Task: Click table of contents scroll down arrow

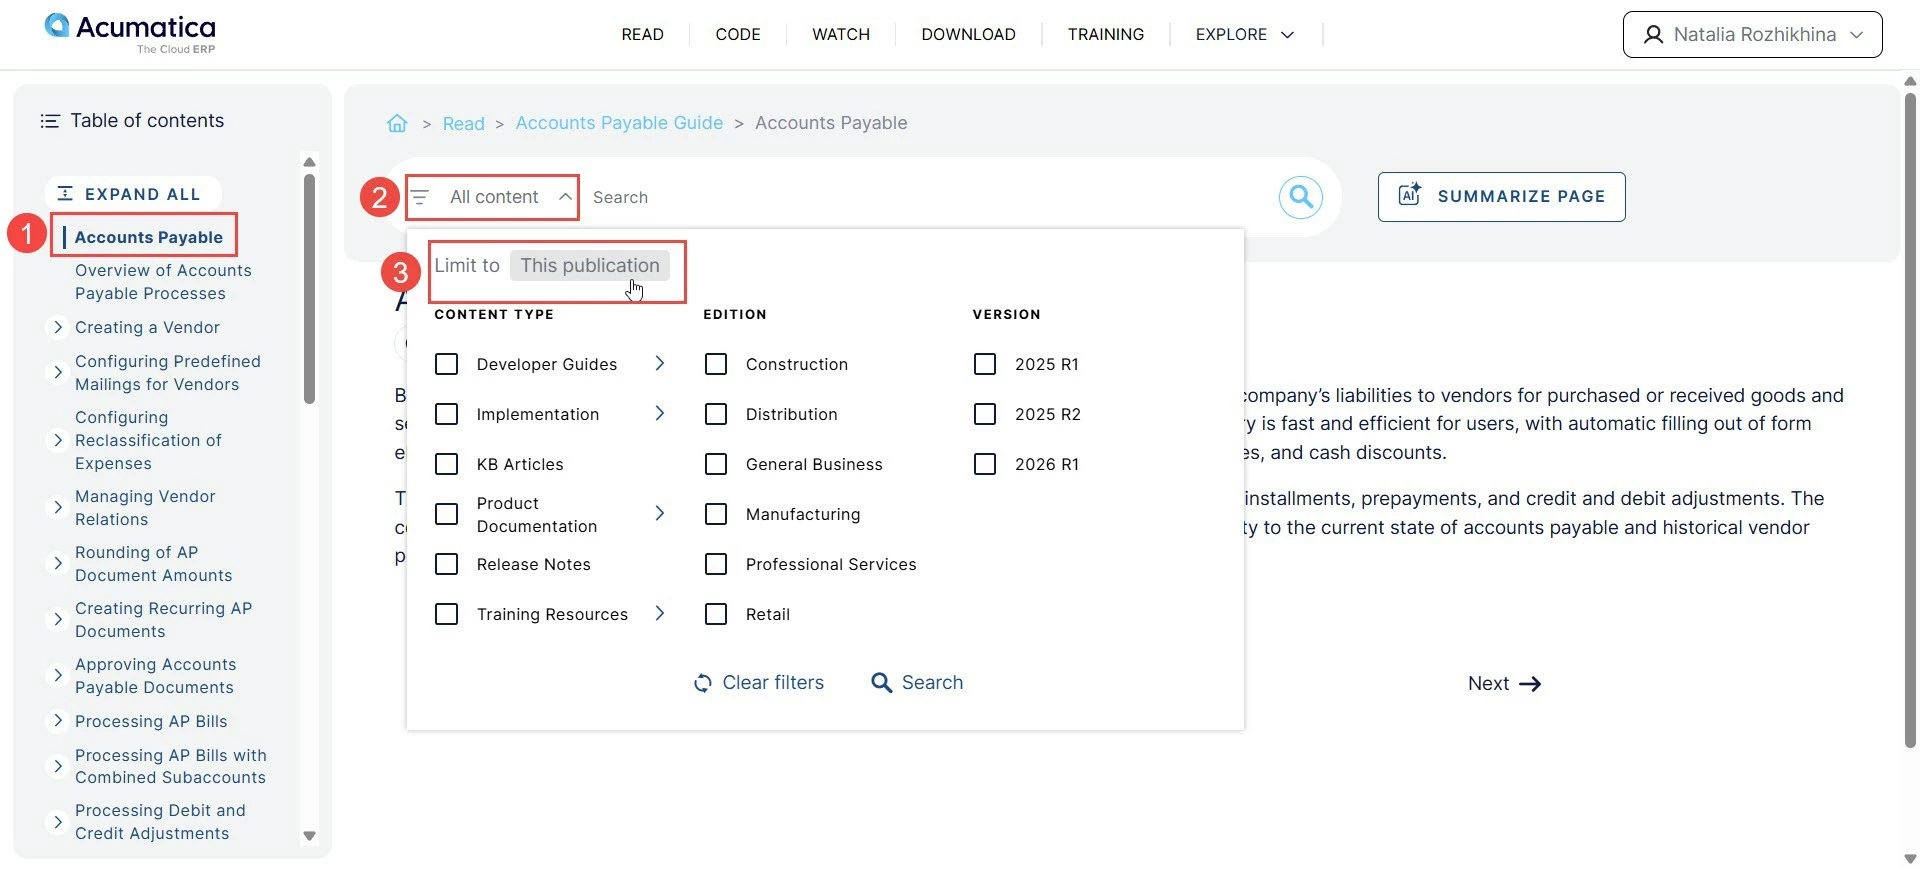Action: 309,836
